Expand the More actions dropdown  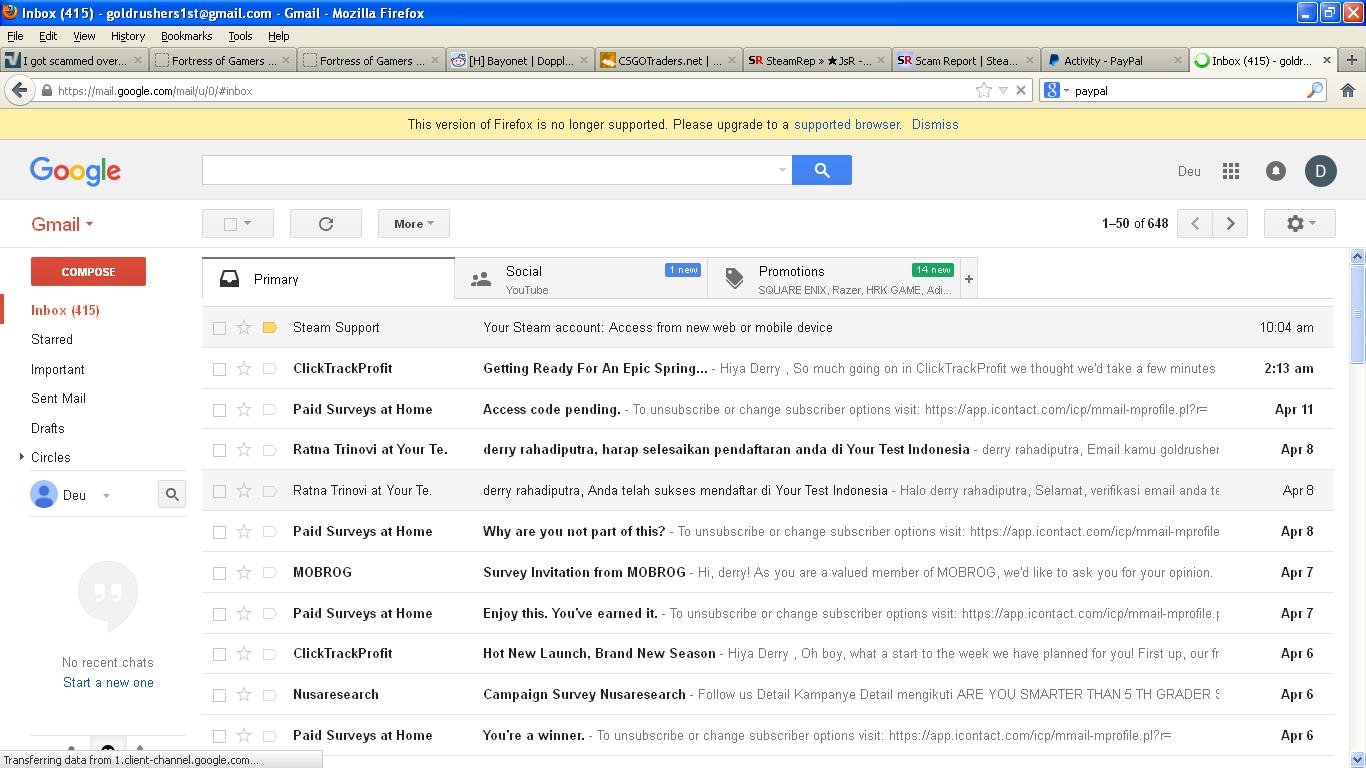pos(413,224)
